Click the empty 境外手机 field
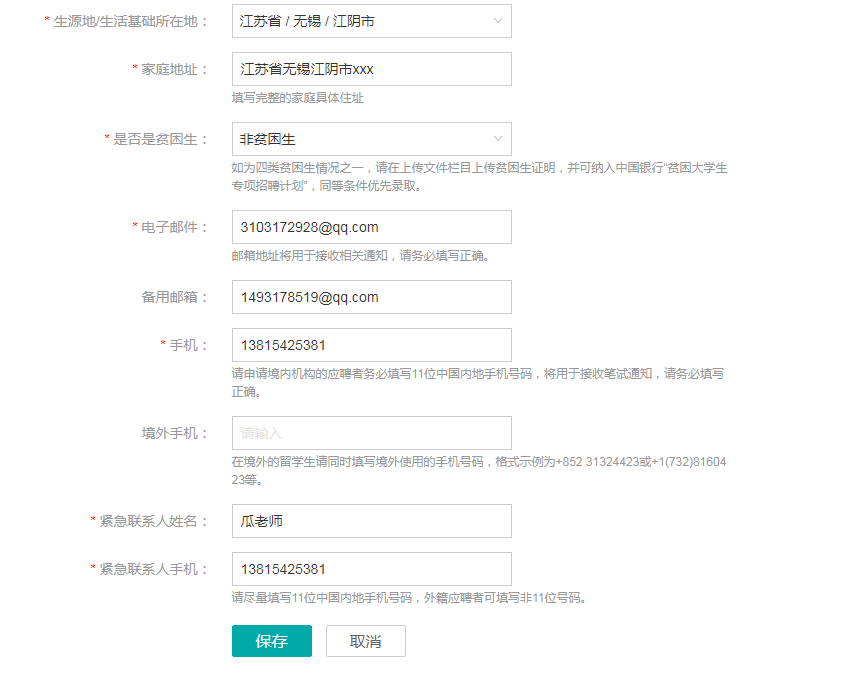This screenshot has height=695, width=841. [371, 433]
